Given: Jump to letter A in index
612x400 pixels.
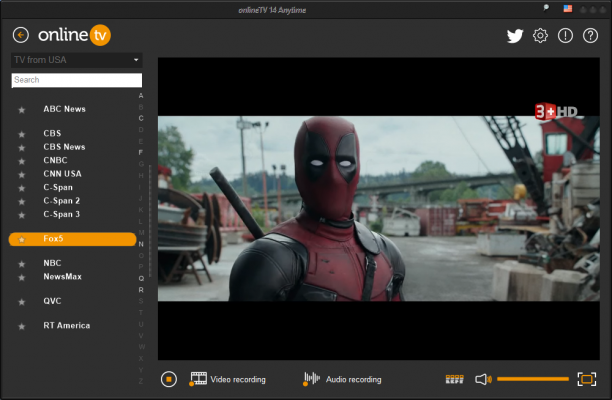Looking at the screenshot, I should click(x=141, y=96).
